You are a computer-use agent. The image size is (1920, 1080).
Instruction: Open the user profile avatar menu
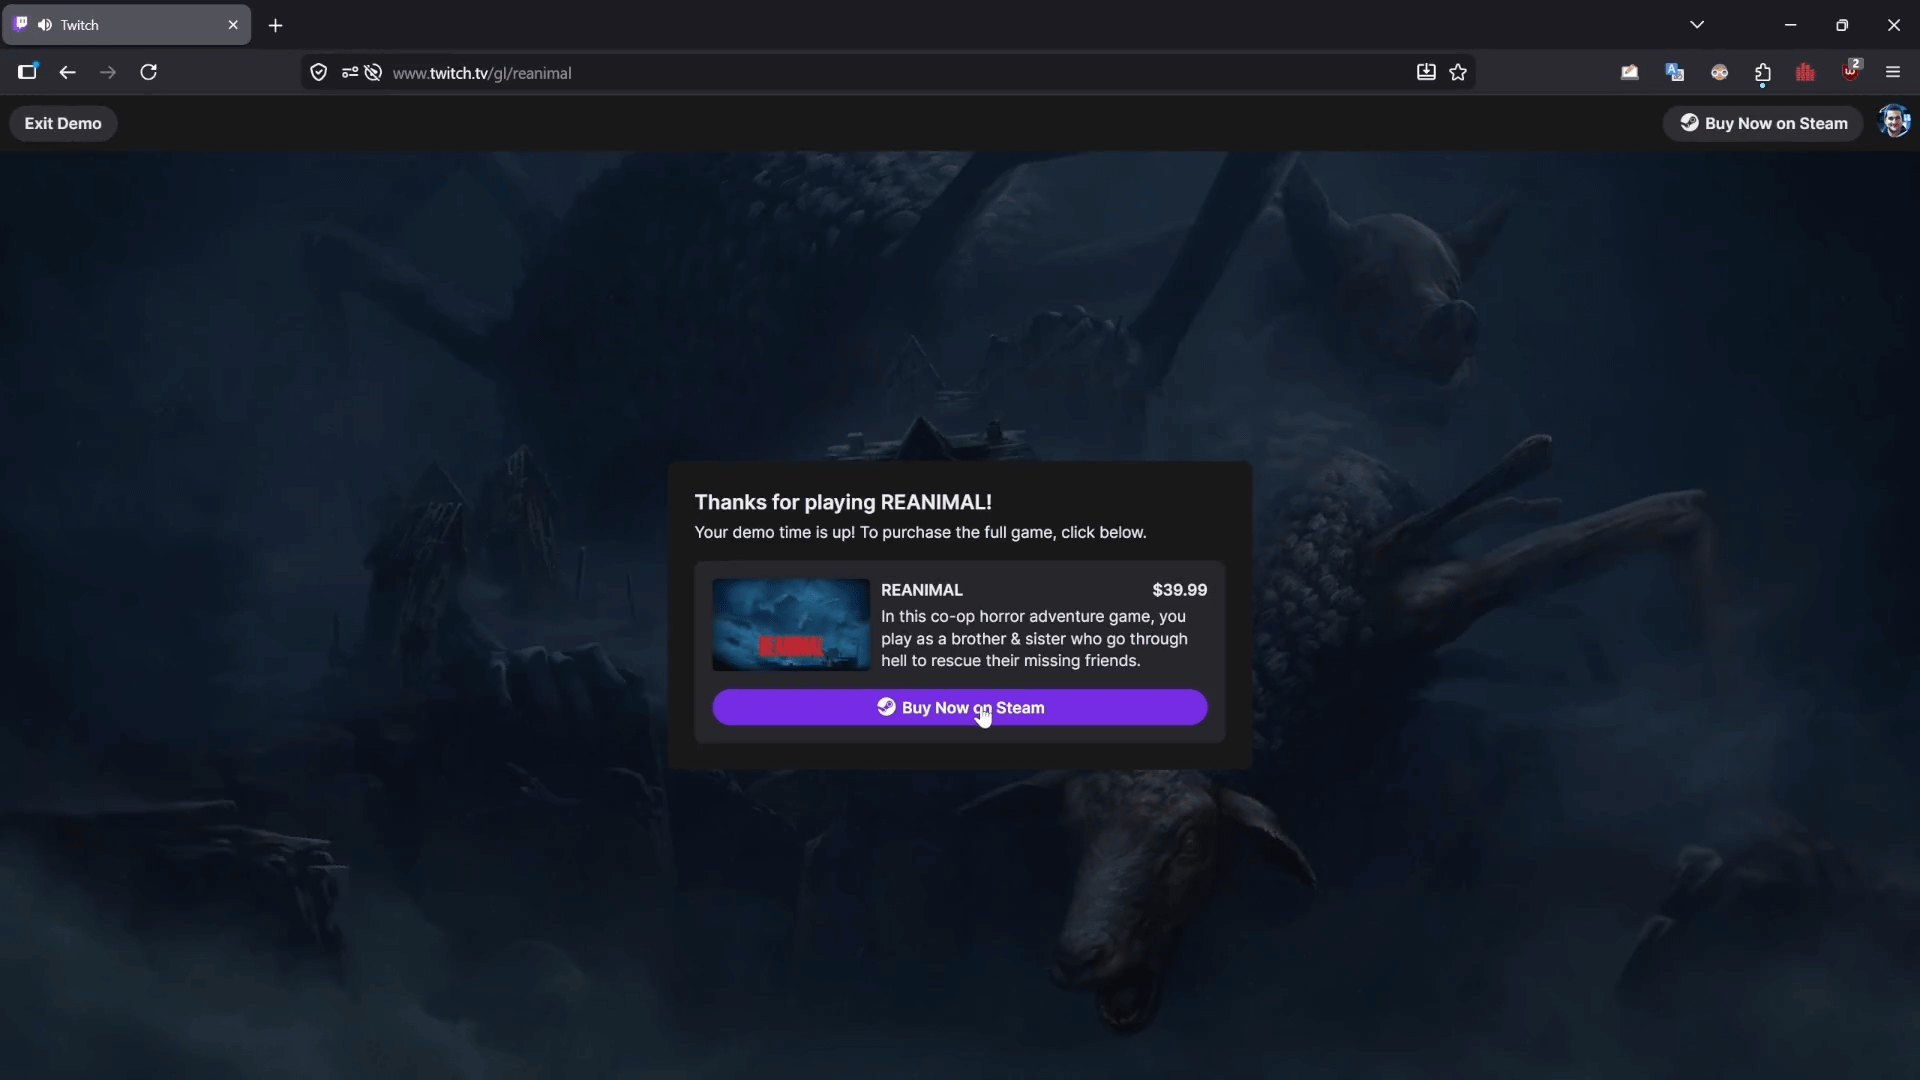[x=1894, y=122]
